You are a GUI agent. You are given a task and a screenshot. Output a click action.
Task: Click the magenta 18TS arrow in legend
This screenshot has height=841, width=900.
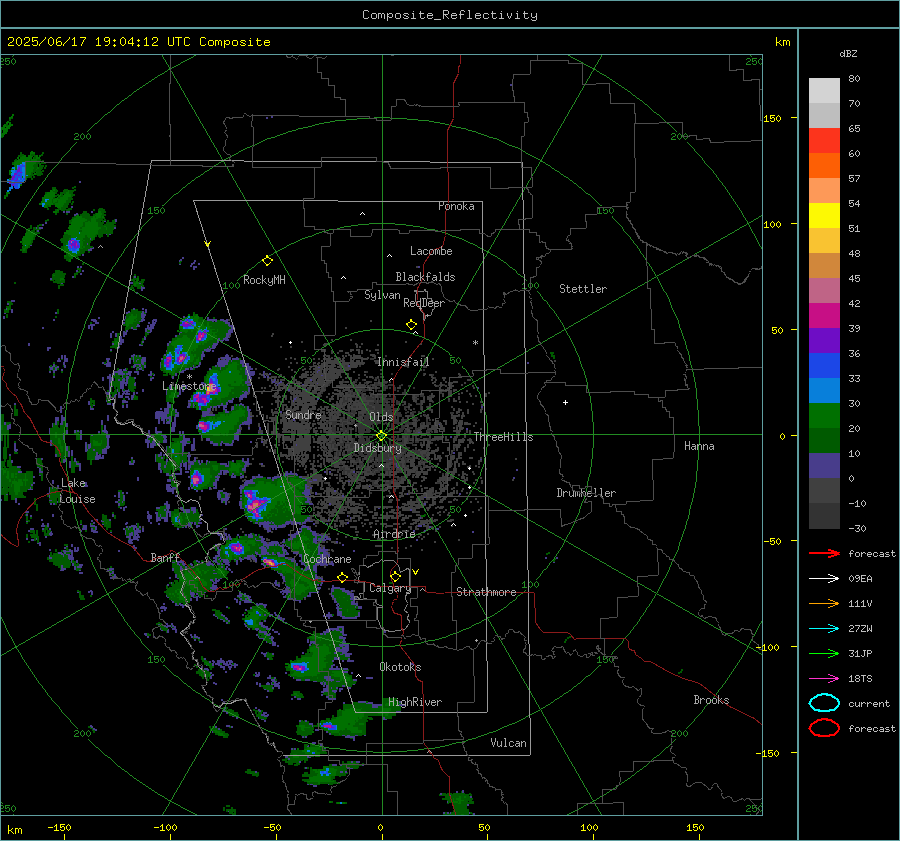(824, 679)
